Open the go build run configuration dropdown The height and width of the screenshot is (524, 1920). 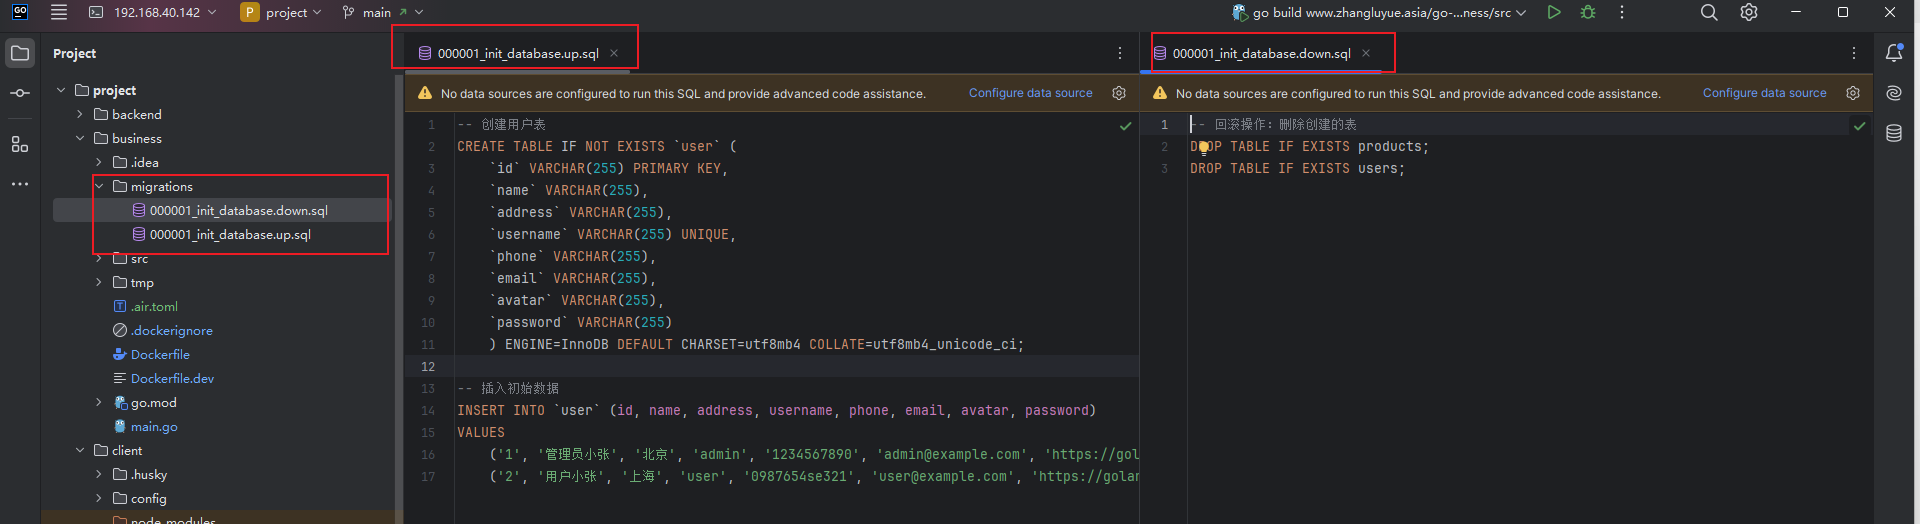pos(1379,12)
